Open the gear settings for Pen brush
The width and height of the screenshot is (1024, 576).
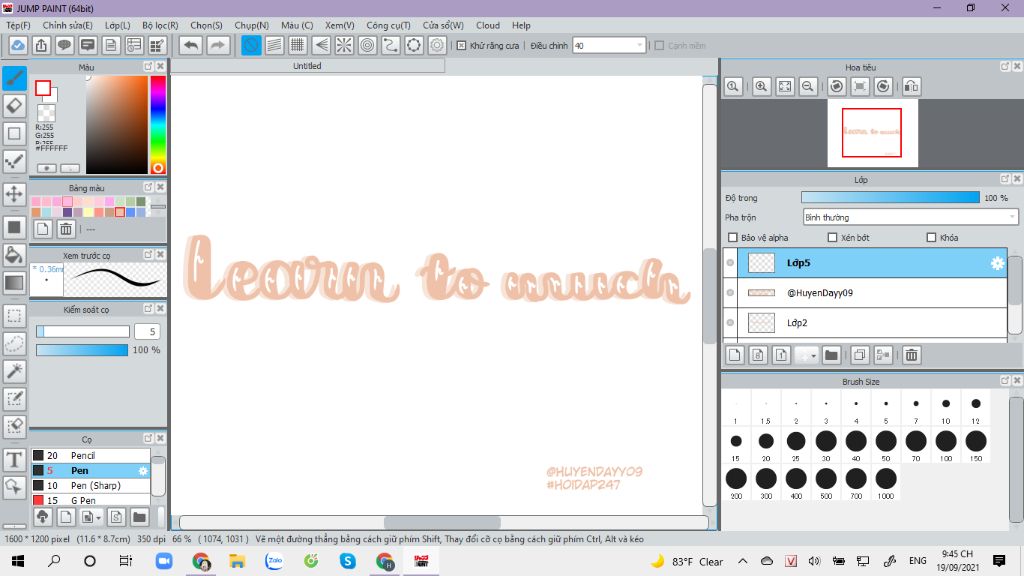[143, 470]
